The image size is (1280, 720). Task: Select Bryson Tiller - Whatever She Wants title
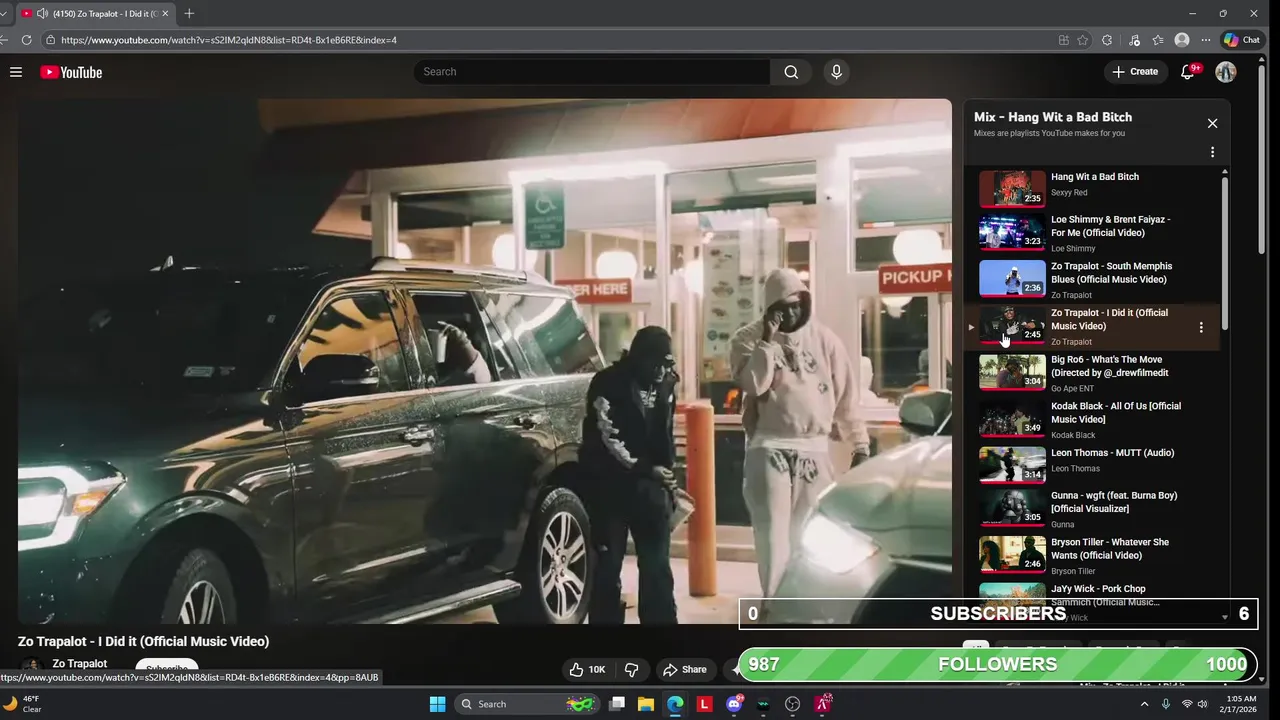point(1109,549)
